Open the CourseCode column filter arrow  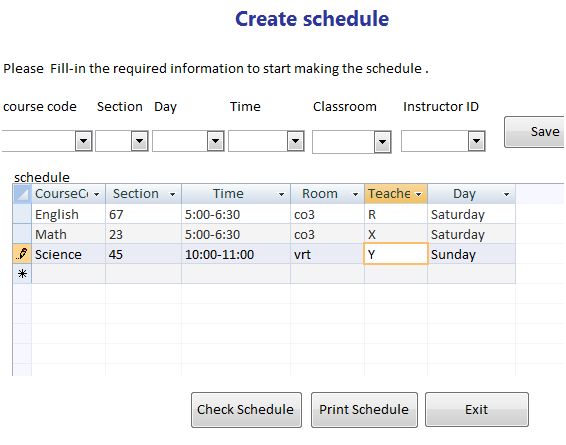[x=96, y=194]
